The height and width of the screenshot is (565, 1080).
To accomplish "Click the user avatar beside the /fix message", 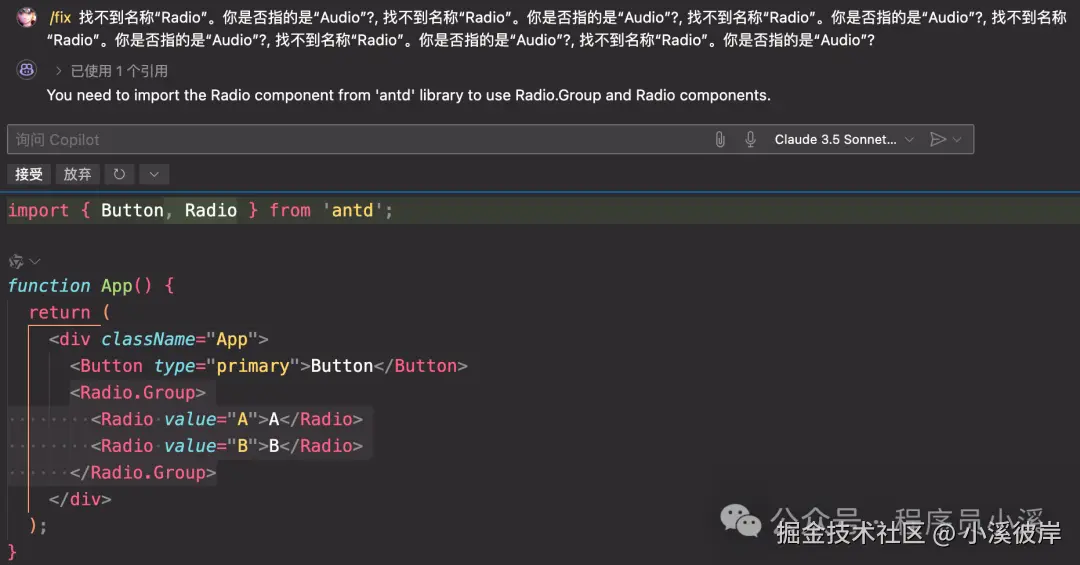I will pyautogui.click(x=27, y=17).
